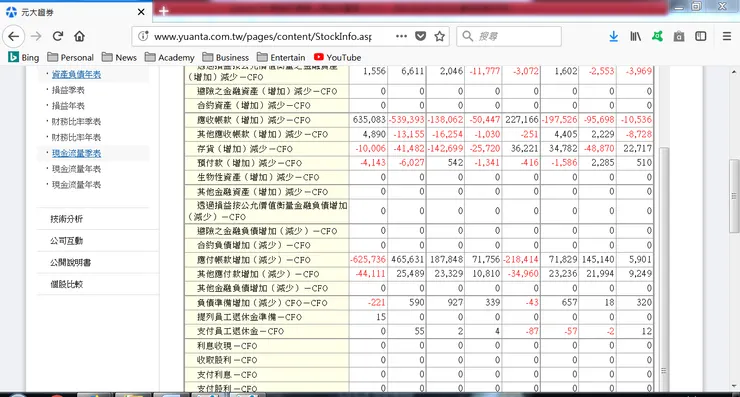Viewport: 740px width, 397px height.
Task: Click the 搜尋 search box
Action: [x=509, y=36]
